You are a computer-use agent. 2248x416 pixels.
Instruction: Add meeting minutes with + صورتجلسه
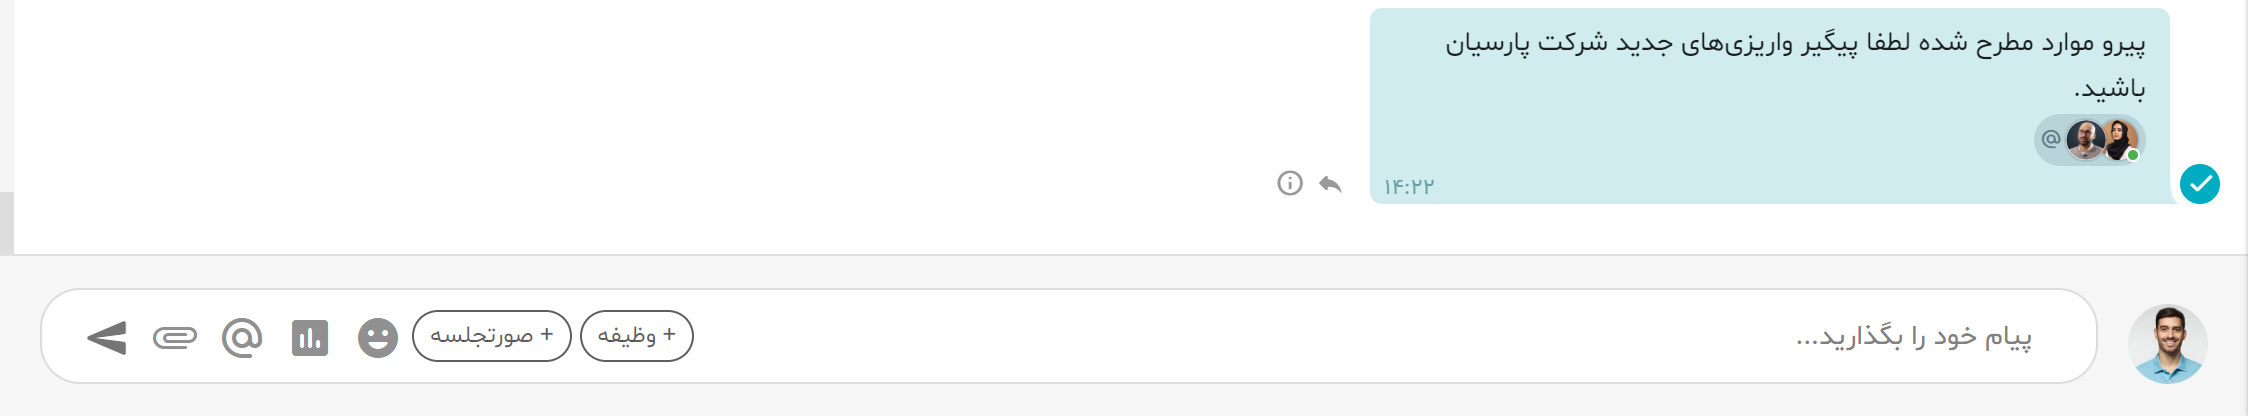(x=492, y=336)
